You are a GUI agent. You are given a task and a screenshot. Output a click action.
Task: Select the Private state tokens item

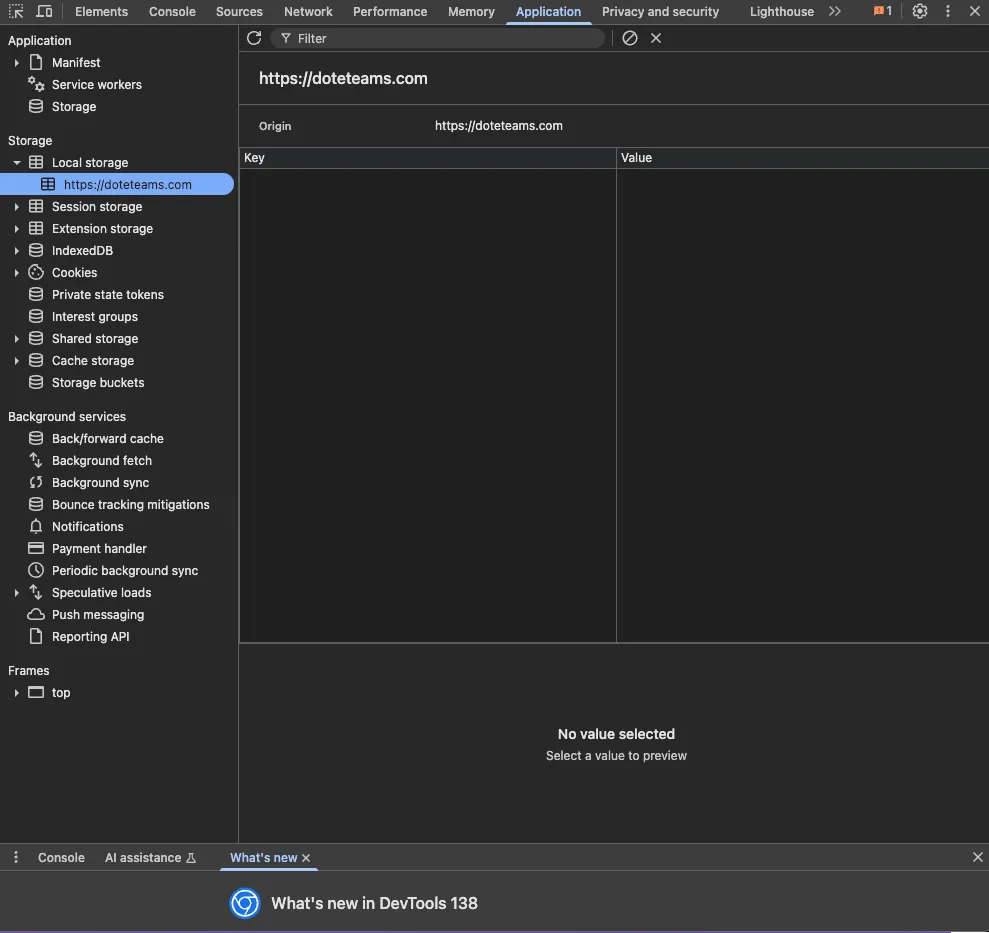click(107, 295)
